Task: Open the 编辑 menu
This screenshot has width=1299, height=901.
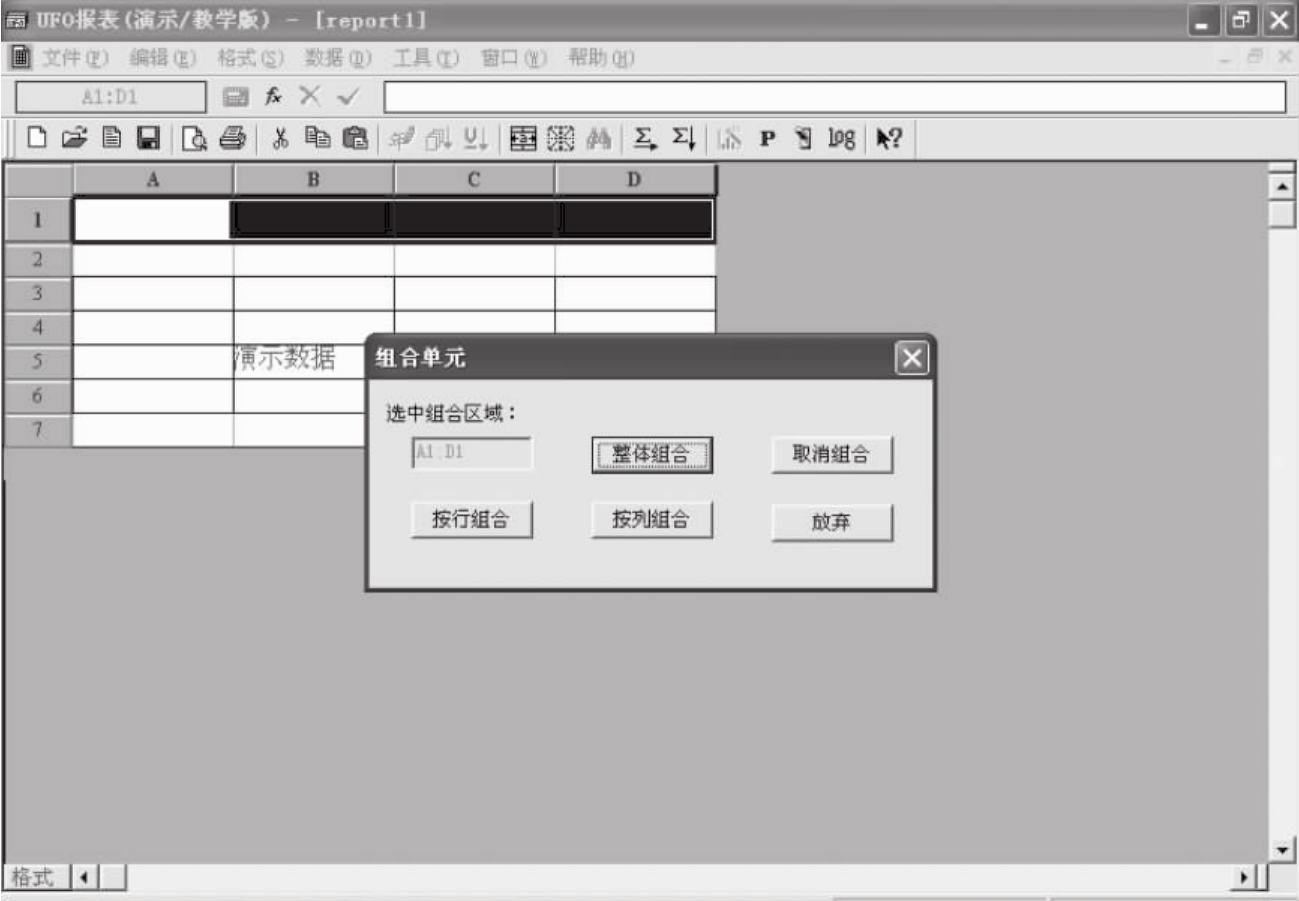Action: pyautogui.click(x=163, y=58)
